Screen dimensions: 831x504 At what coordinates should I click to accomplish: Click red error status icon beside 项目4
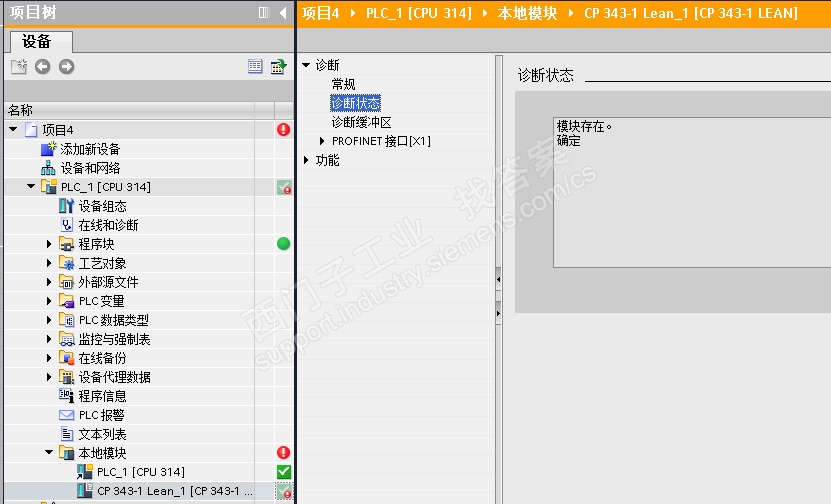click(x=284, y=130)
